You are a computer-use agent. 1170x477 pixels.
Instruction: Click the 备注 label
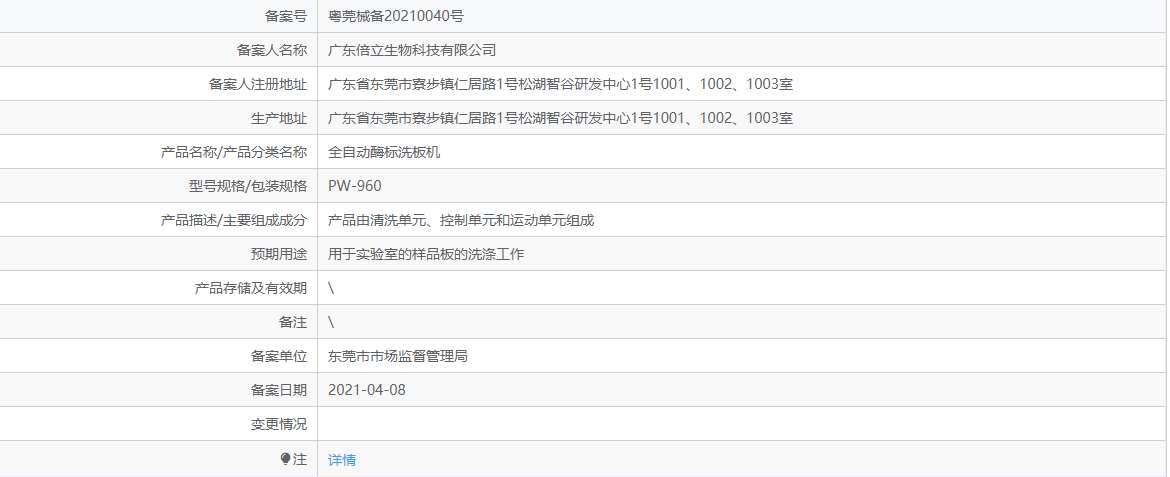pyautogui.click(x=292, y=322)
